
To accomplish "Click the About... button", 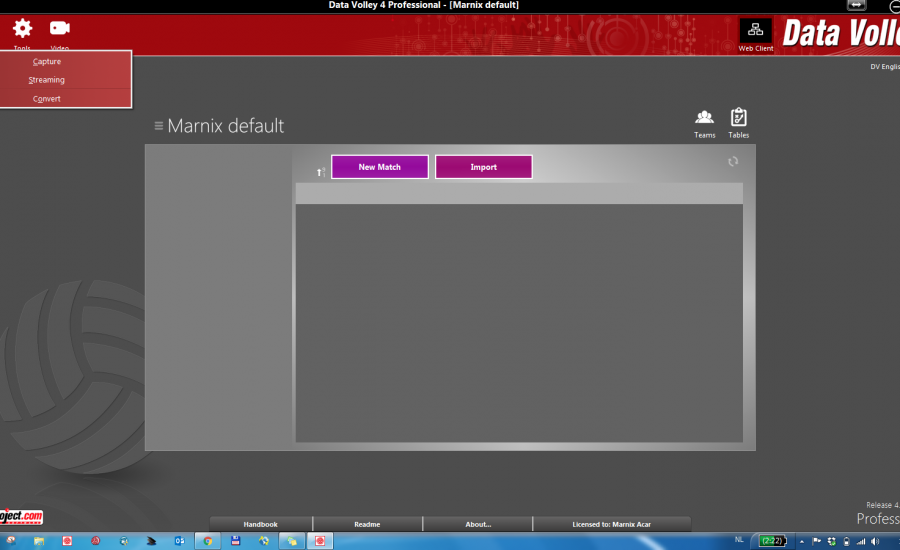I will [478, 524].
